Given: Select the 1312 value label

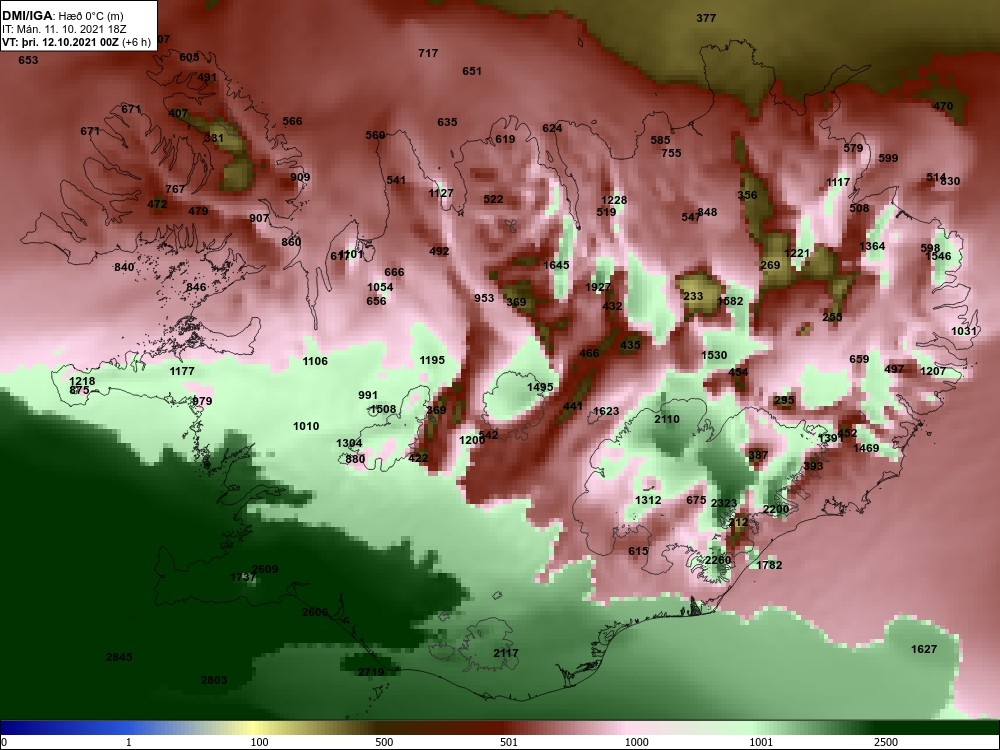Looking at the screenshot, I should (x=648, y=500).
